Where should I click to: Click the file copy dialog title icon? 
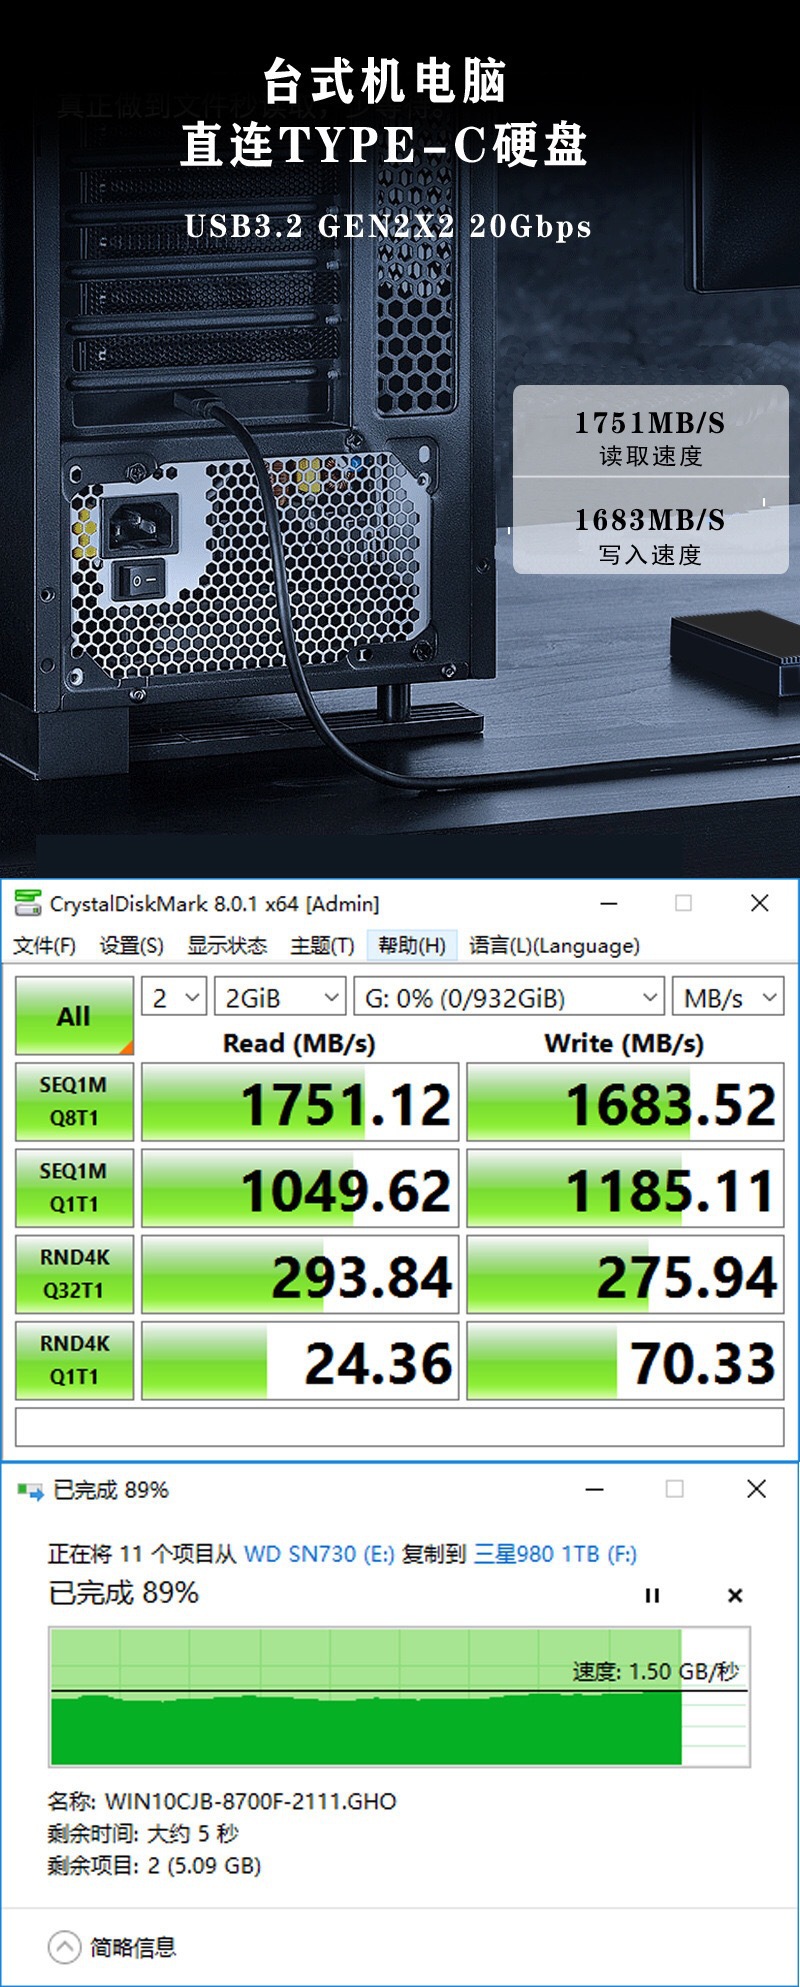[x=31, y=1491]
